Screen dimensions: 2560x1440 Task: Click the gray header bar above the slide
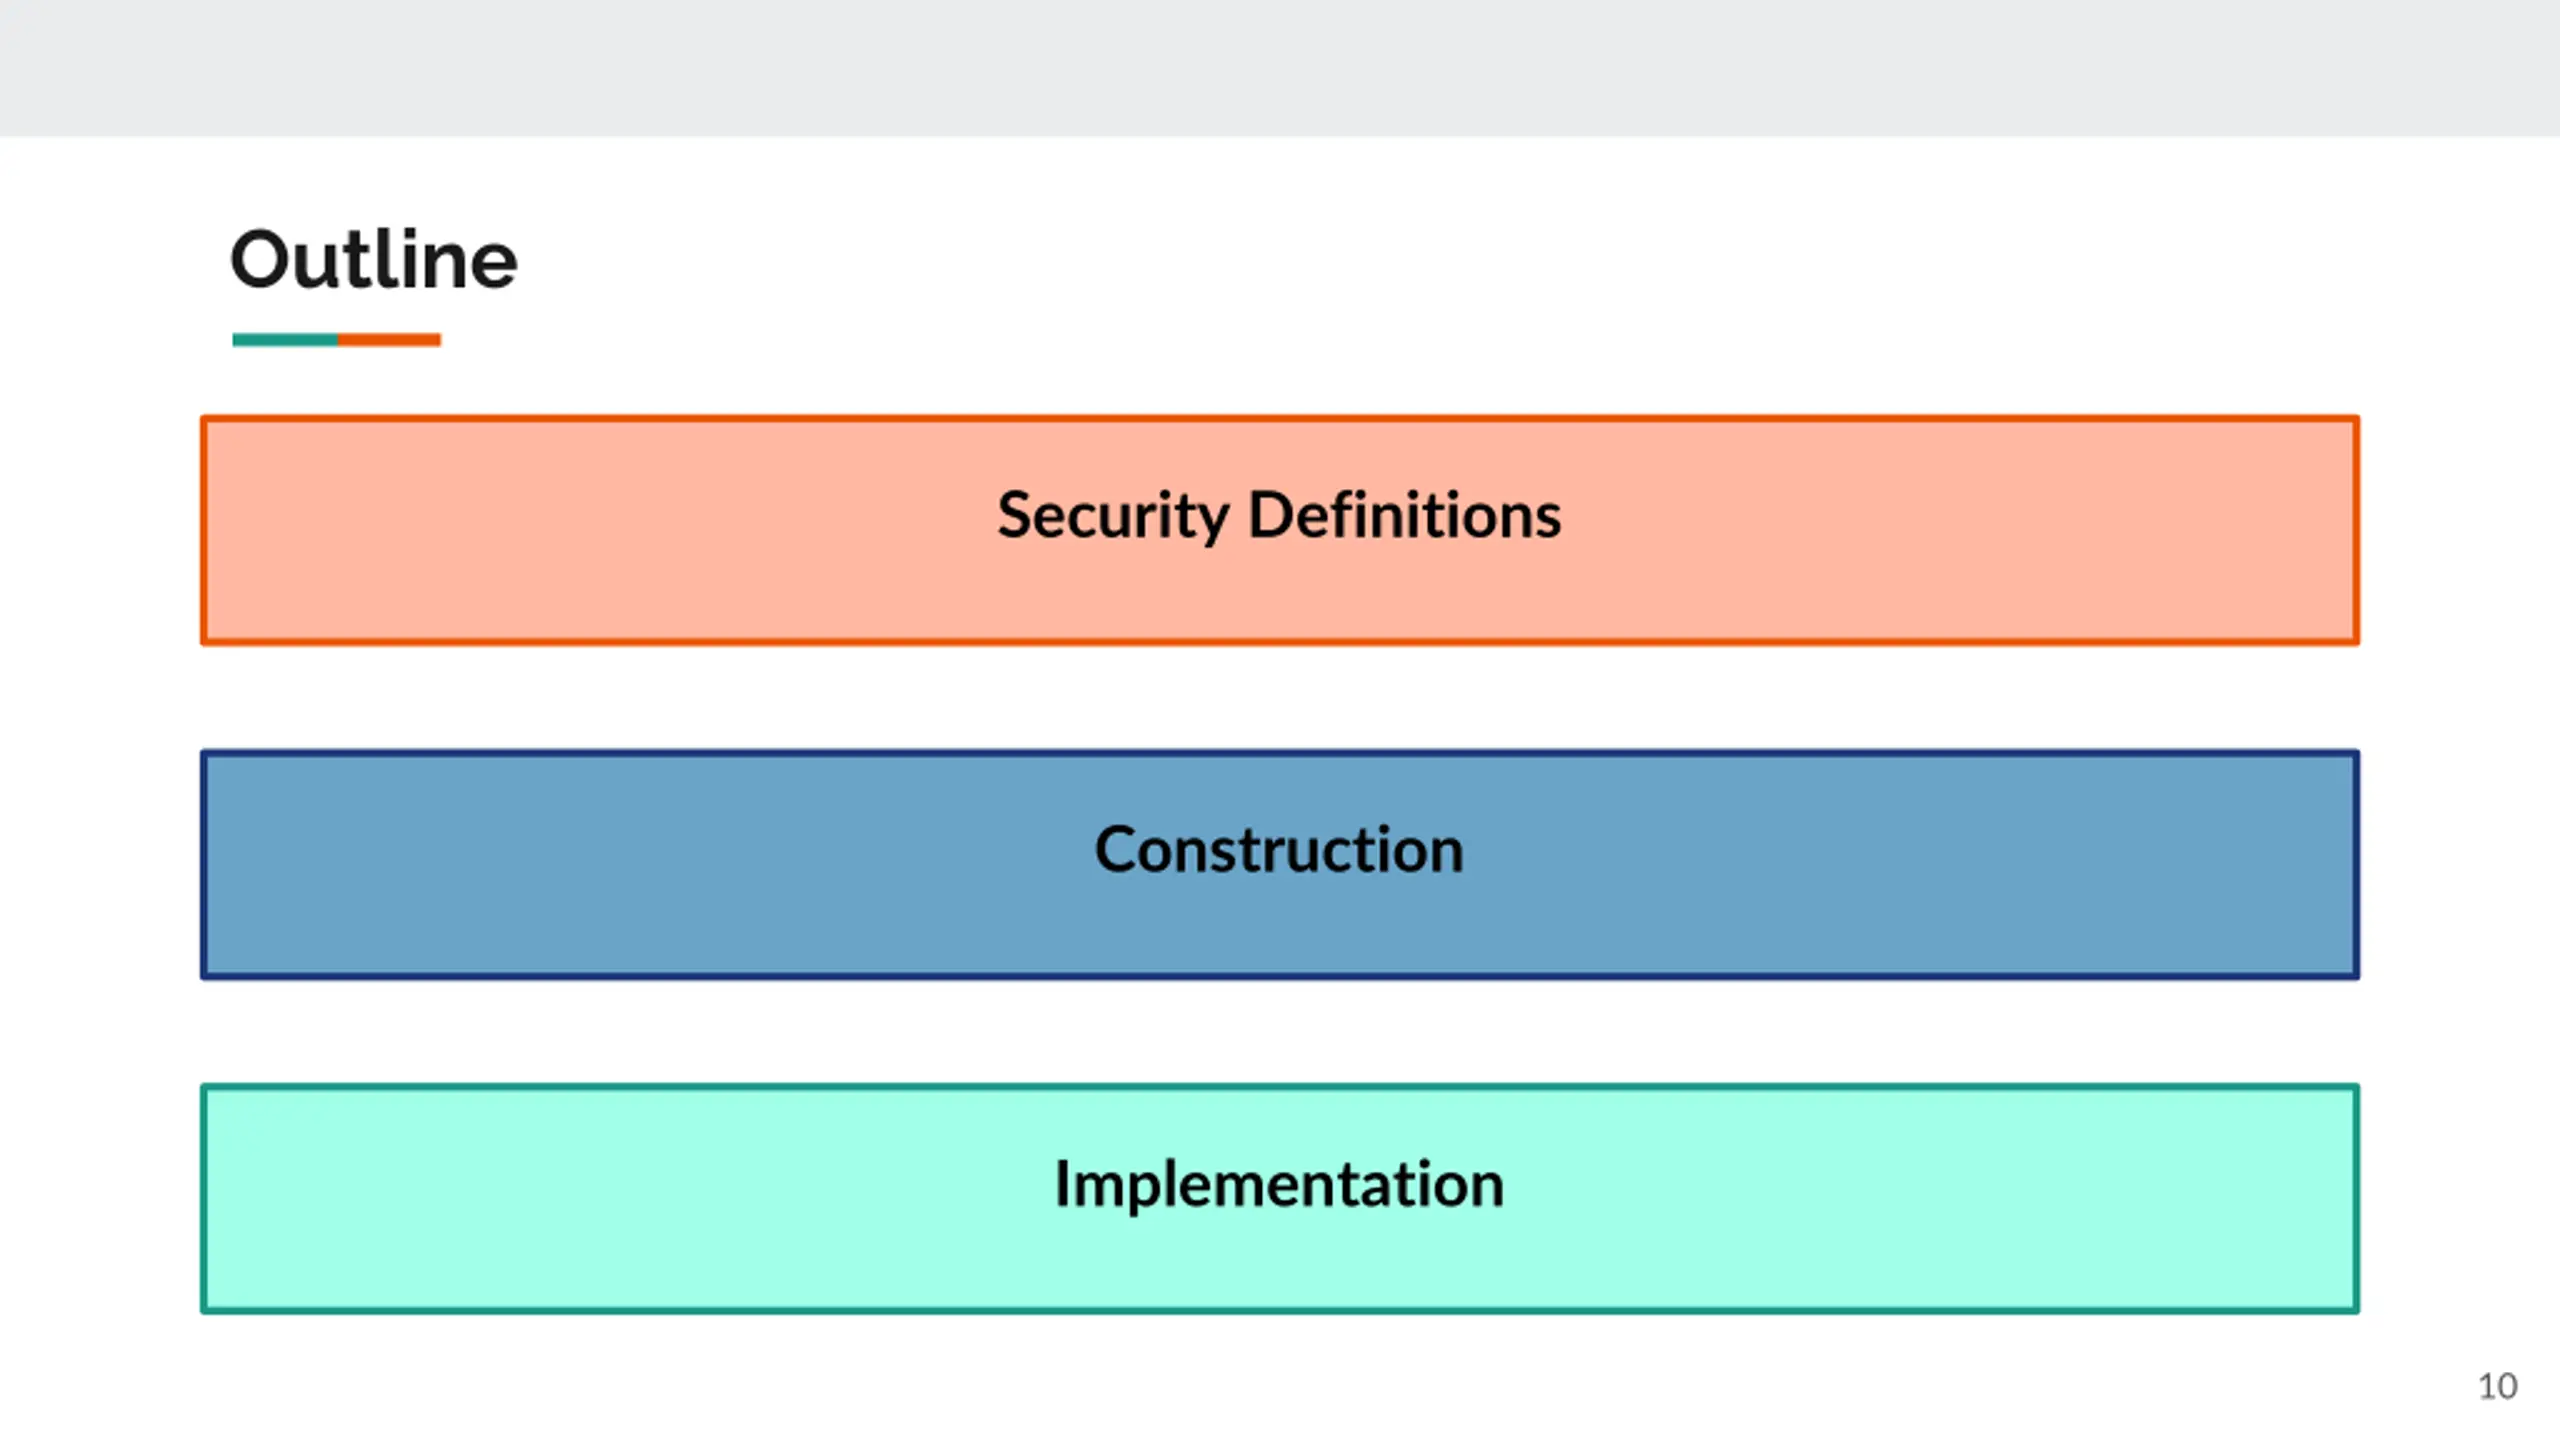pos(1280,66)
